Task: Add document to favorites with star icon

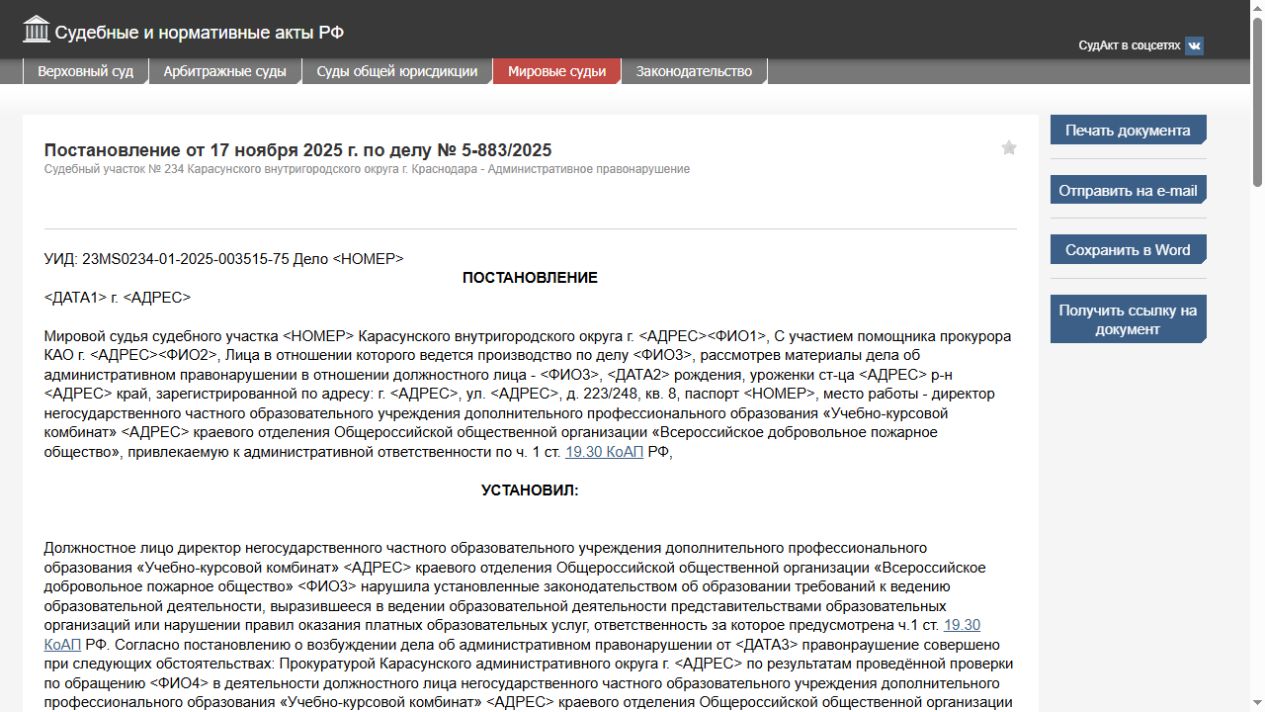Action: click(x=1009, y=148)
